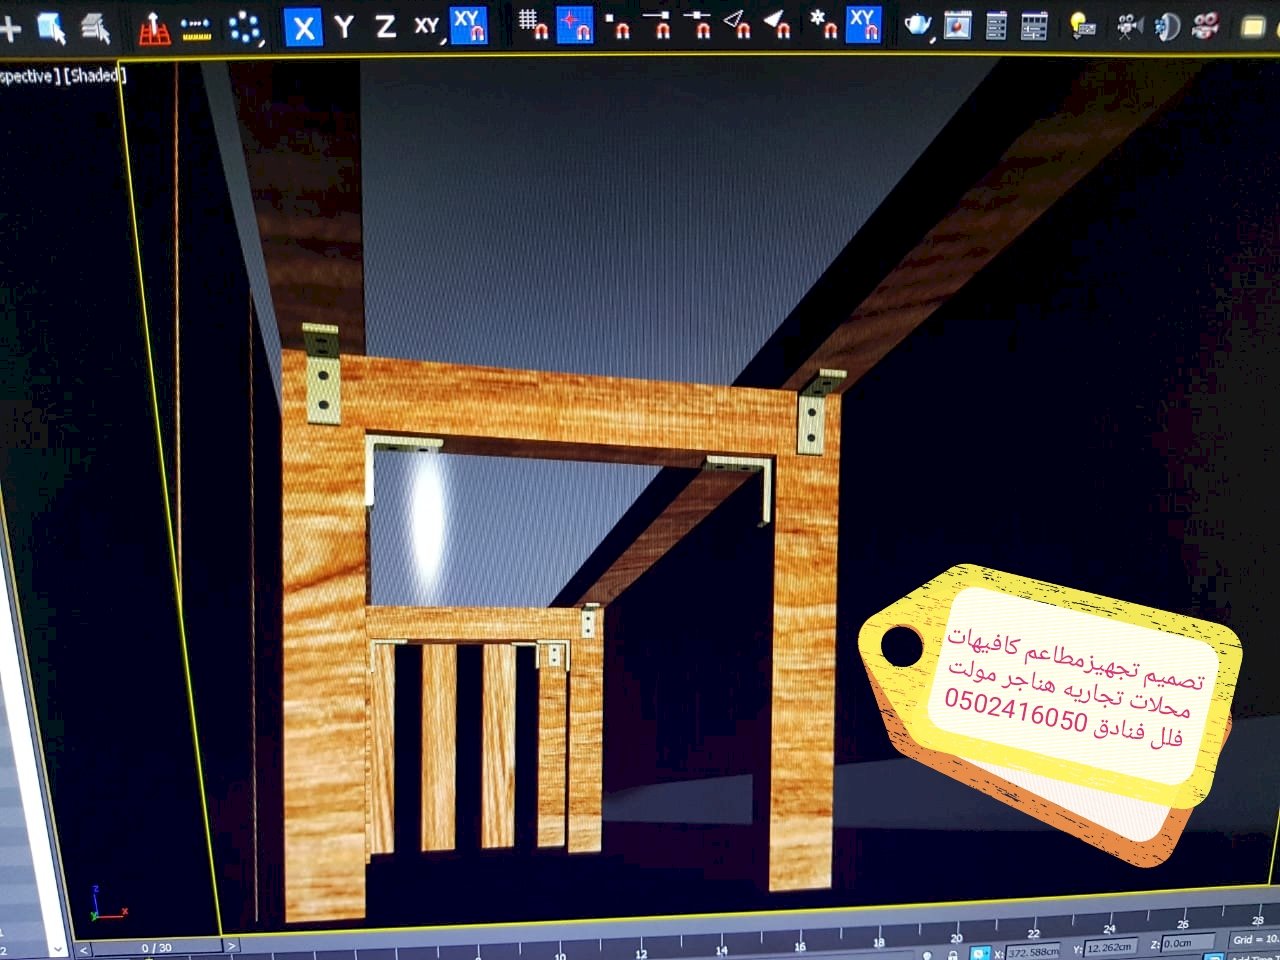Click the time slider next-frame arrow
This screenshot has height=960, width=1280.
click(231, 945)
